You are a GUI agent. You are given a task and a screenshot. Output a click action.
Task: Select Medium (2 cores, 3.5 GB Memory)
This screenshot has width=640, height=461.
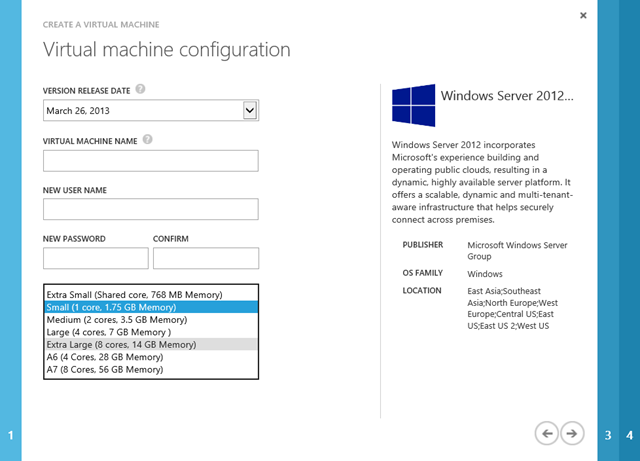[151, 320]
